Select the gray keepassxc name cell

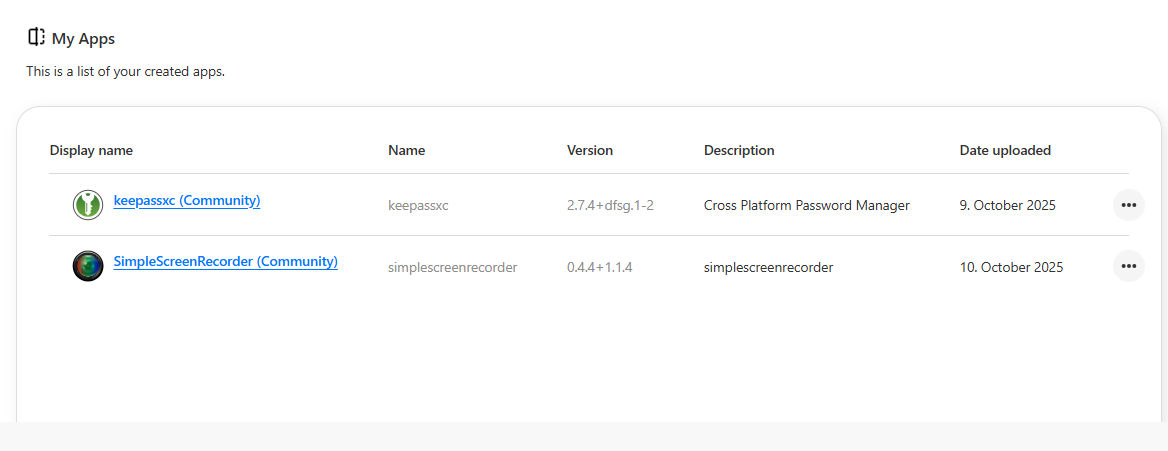(418, 206)
